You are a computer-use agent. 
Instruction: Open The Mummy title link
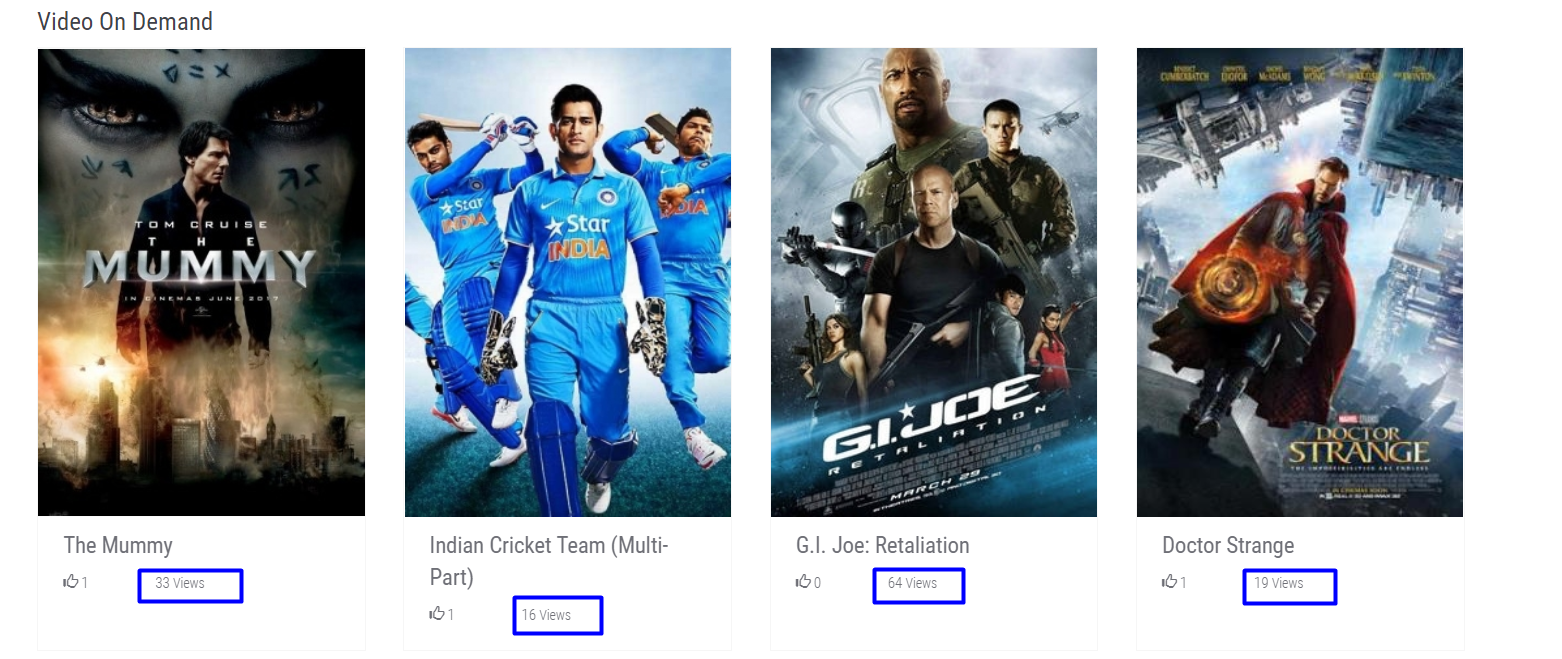click(118, 545)
